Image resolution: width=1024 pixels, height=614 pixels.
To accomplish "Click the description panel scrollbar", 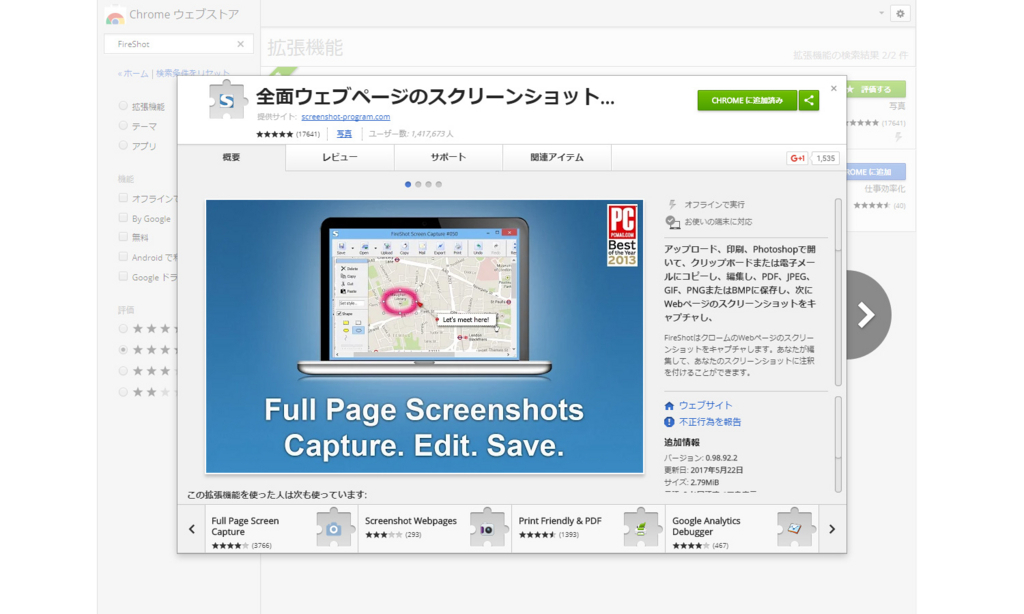I will pyautogui.click(x=838, y=293).
